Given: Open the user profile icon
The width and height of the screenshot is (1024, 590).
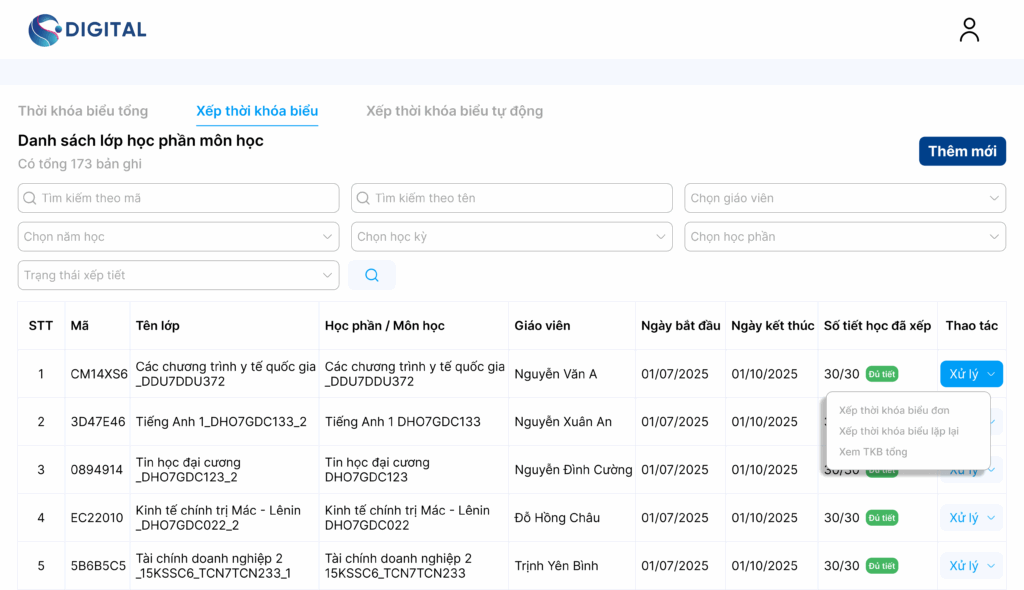Looking at the screenshot, I should (969, 30).
